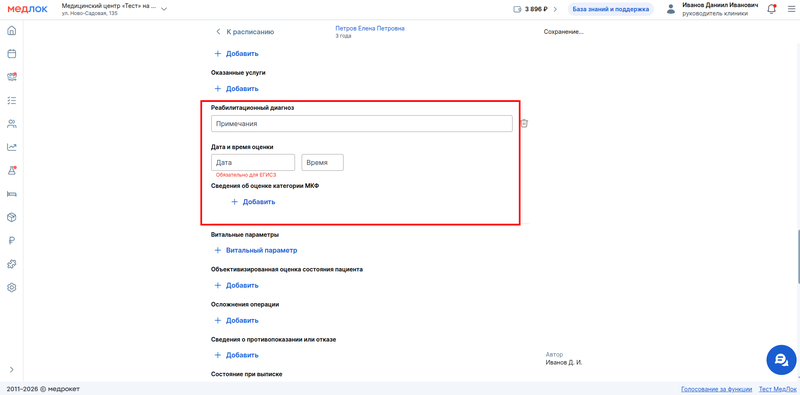Open База знаний и поддержка
This screenshot has width=800, height=395.
(611, 9)
